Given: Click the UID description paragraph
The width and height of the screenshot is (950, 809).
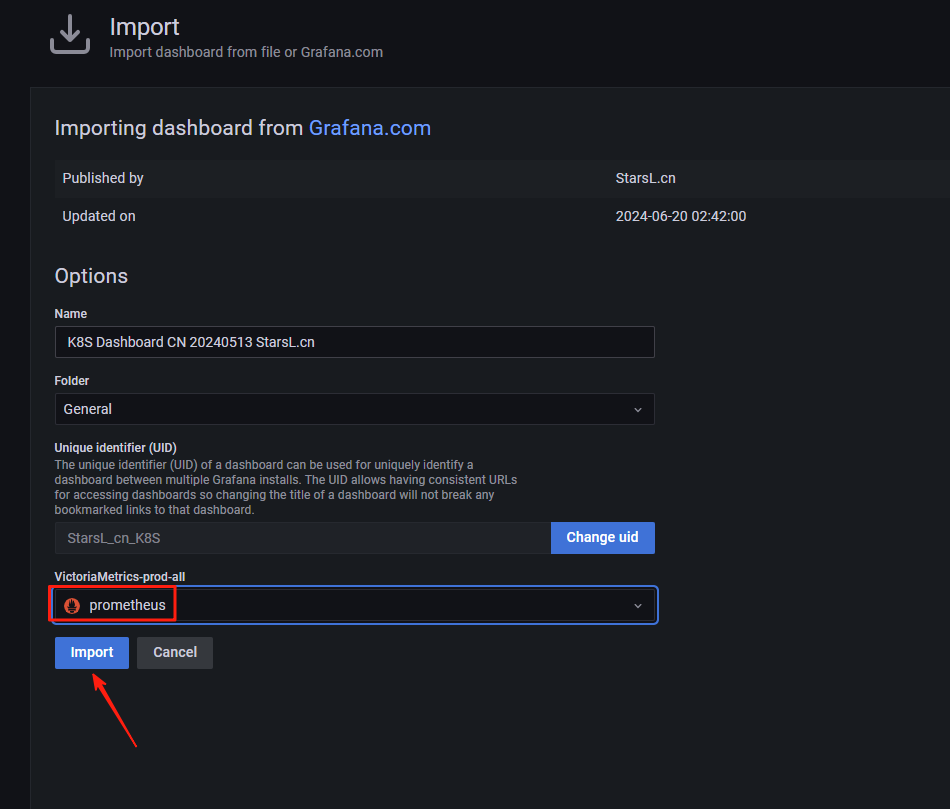Looking at the screenshot, I should 285,487.
